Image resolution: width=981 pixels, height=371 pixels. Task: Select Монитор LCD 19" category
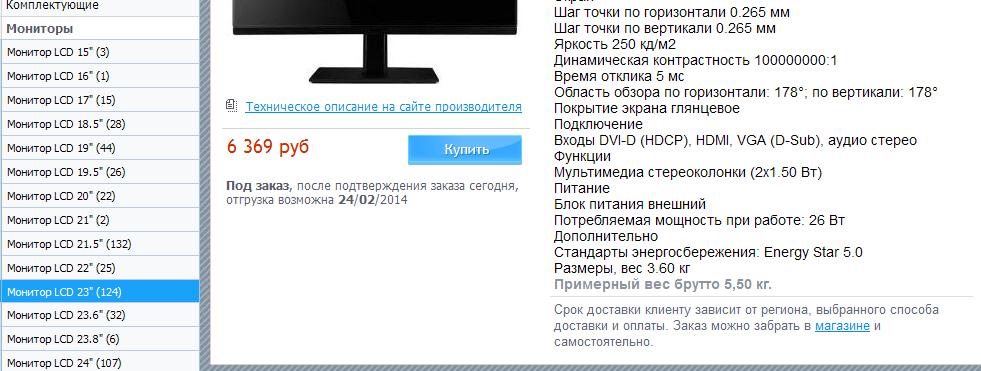click(100, 148)
